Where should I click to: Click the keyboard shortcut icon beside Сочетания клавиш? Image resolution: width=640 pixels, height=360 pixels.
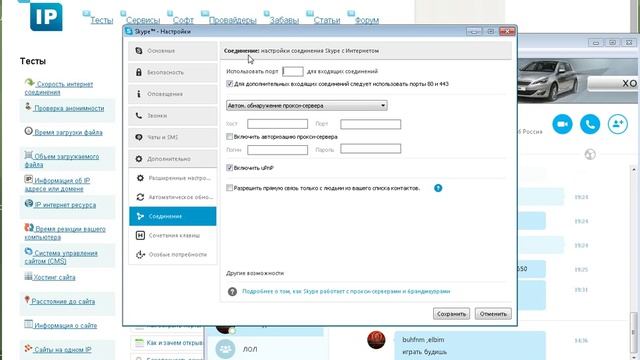[140, 236]
